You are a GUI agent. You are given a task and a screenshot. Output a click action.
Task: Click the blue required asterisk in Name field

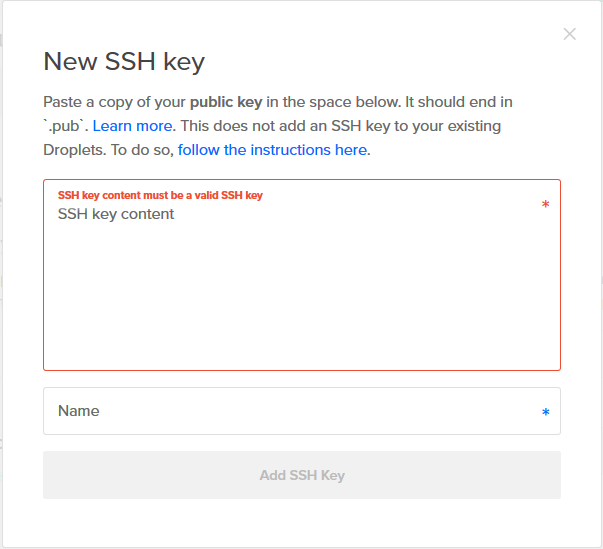pyautogui.click(x=545, y=413)
